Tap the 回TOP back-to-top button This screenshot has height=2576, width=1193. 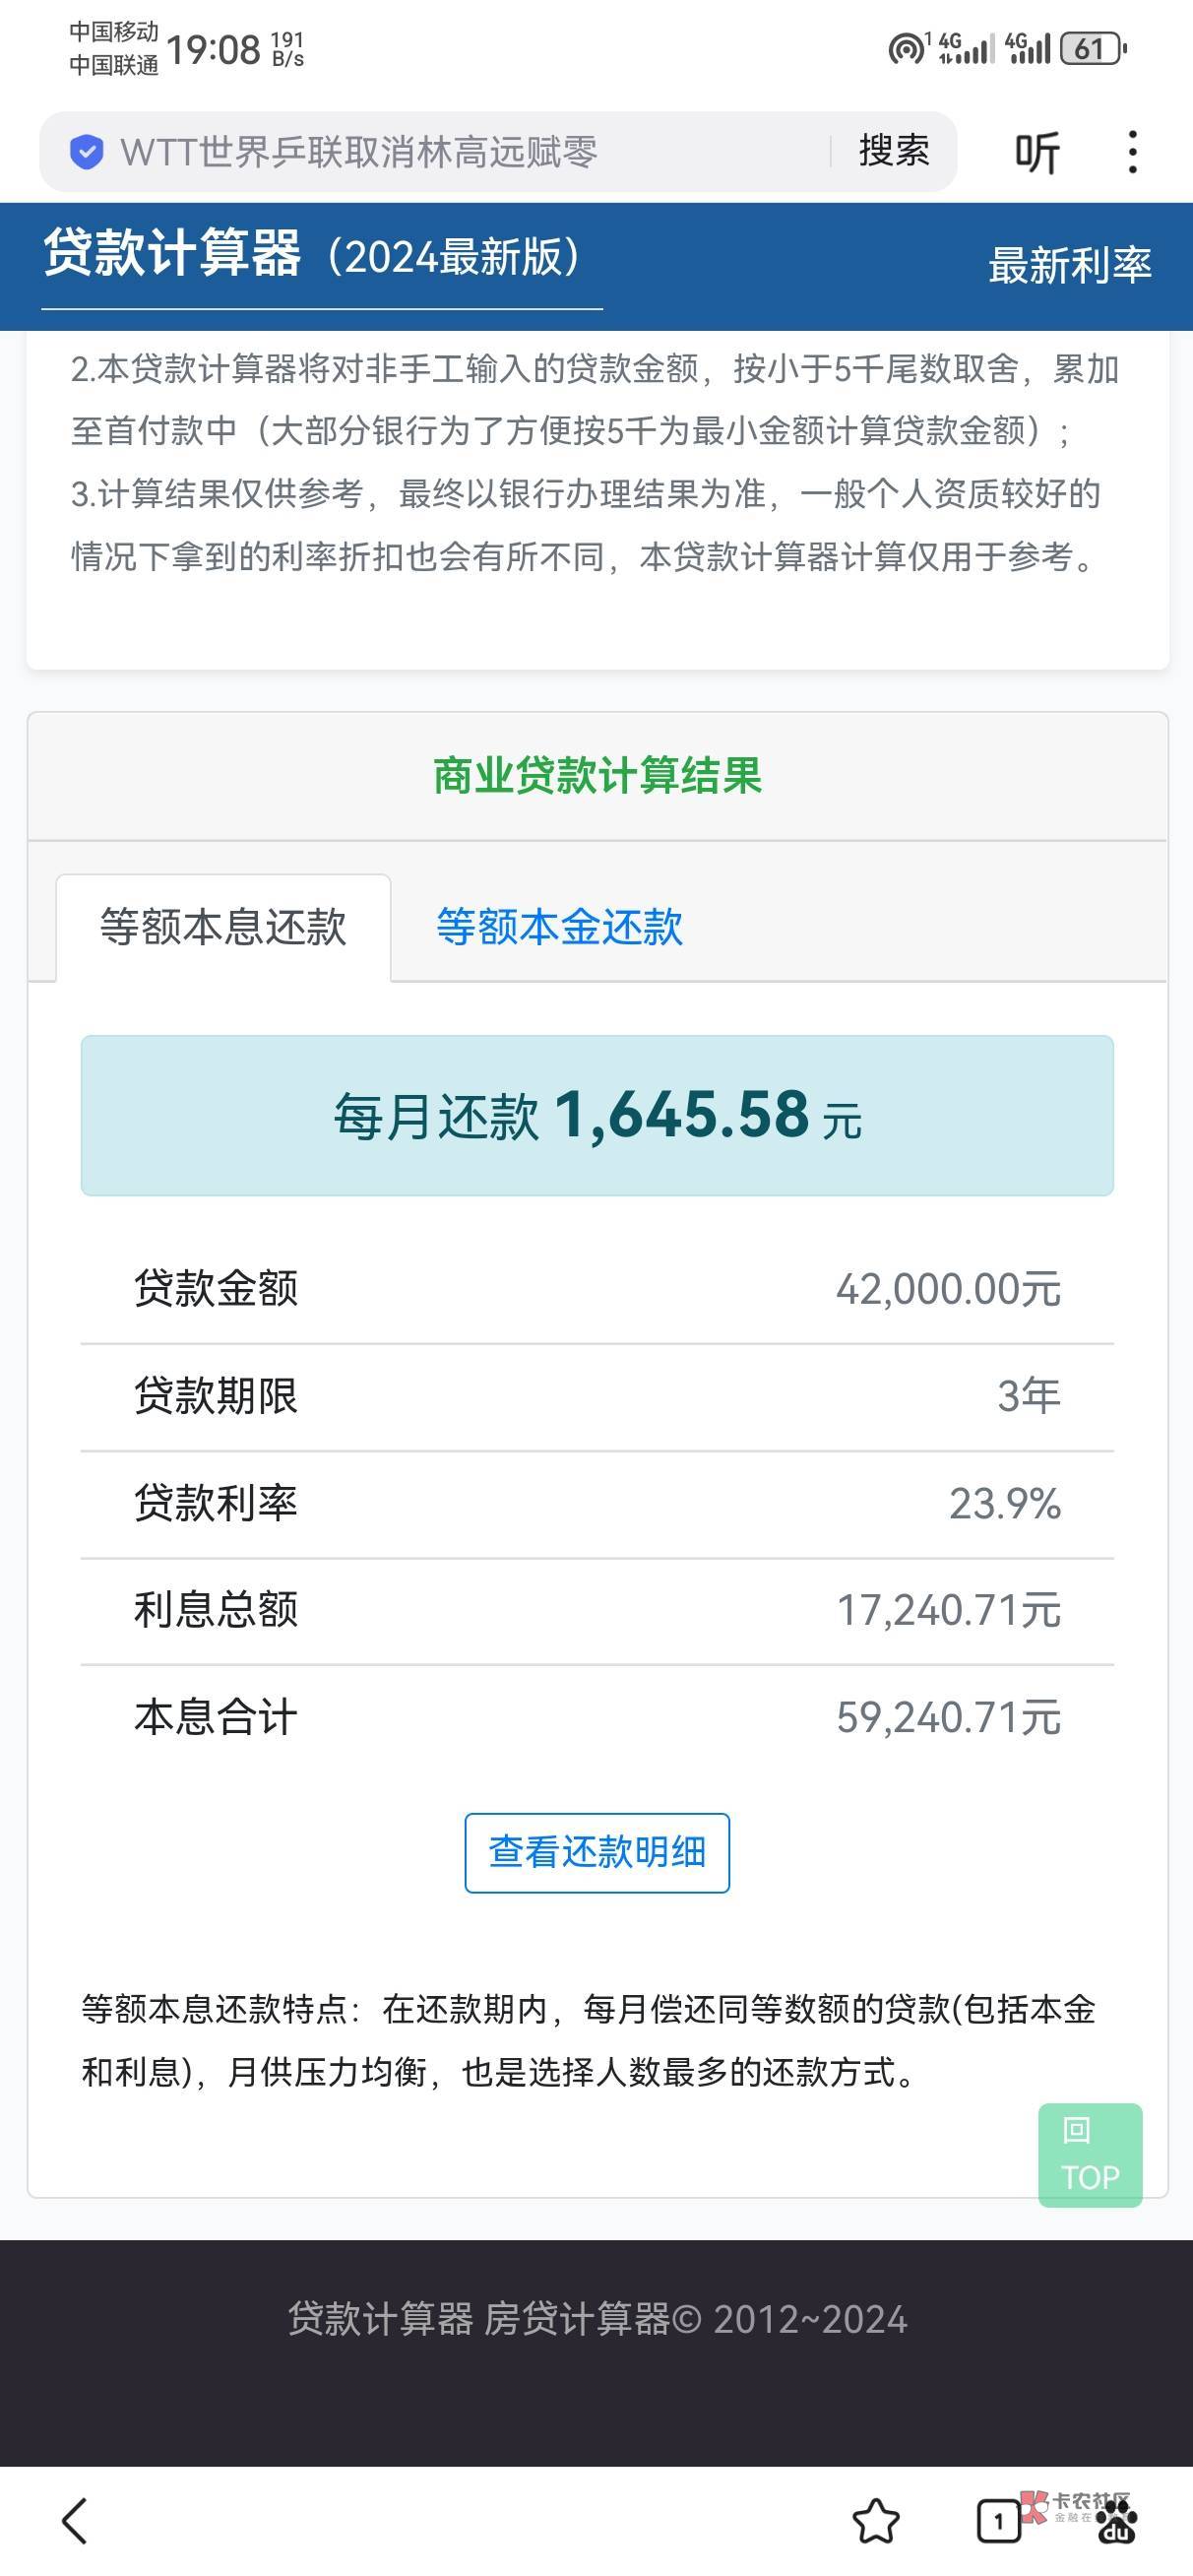click(x=1090, y=2154)
